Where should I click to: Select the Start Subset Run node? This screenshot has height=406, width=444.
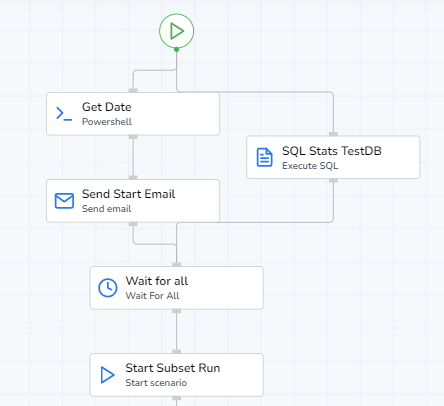176,375
